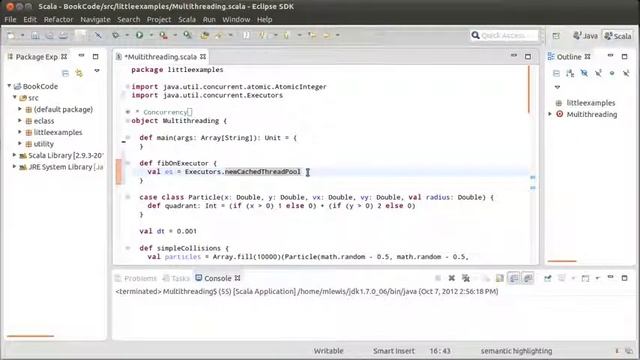
Task: Click Writable status bar entry
Action: (x=329, y=351)
